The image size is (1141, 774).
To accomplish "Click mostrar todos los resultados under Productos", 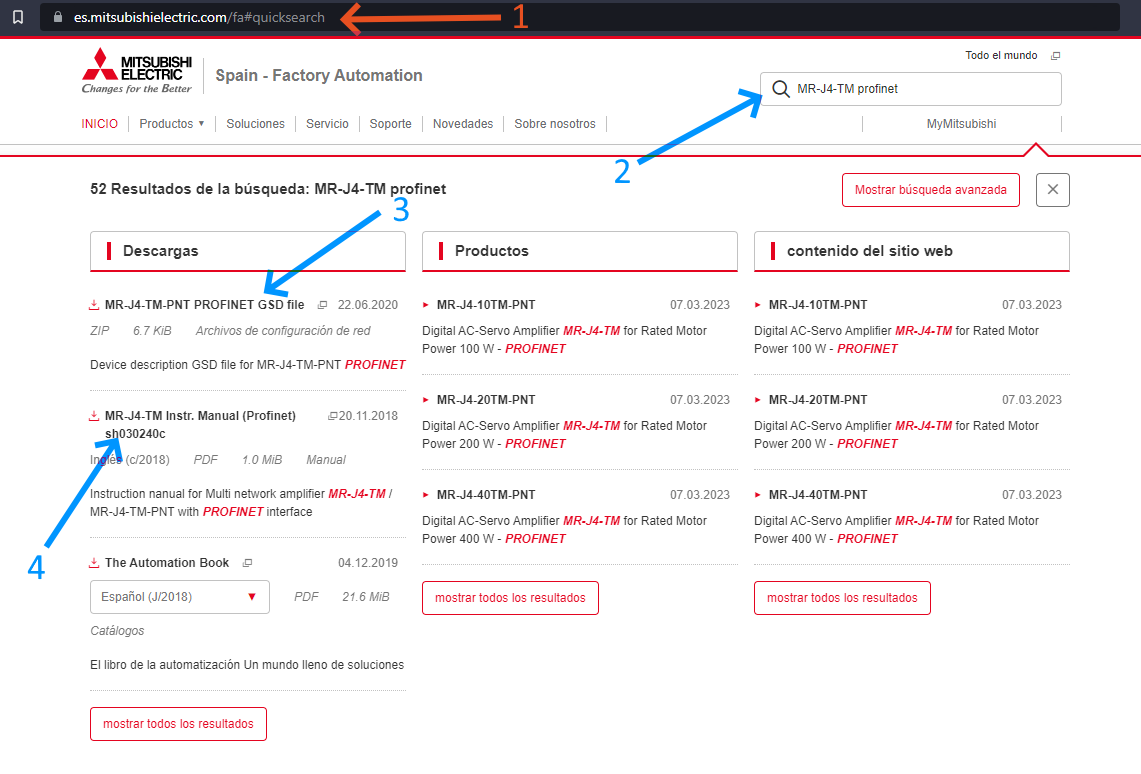I will tap(510, 598).
